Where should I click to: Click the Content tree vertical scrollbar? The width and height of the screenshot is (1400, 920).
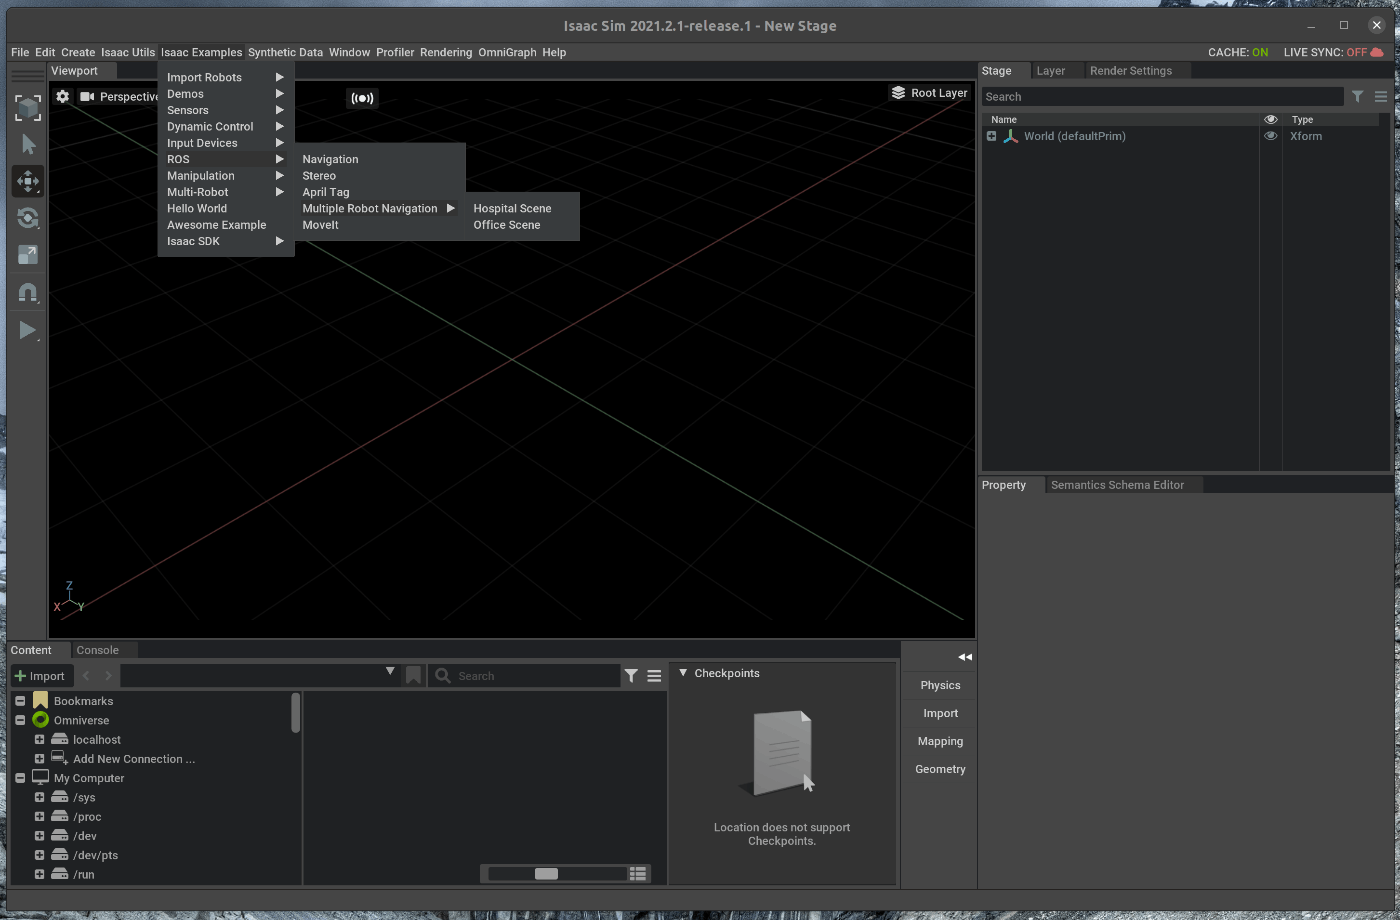pyautogui.click(x=296, y=712)
